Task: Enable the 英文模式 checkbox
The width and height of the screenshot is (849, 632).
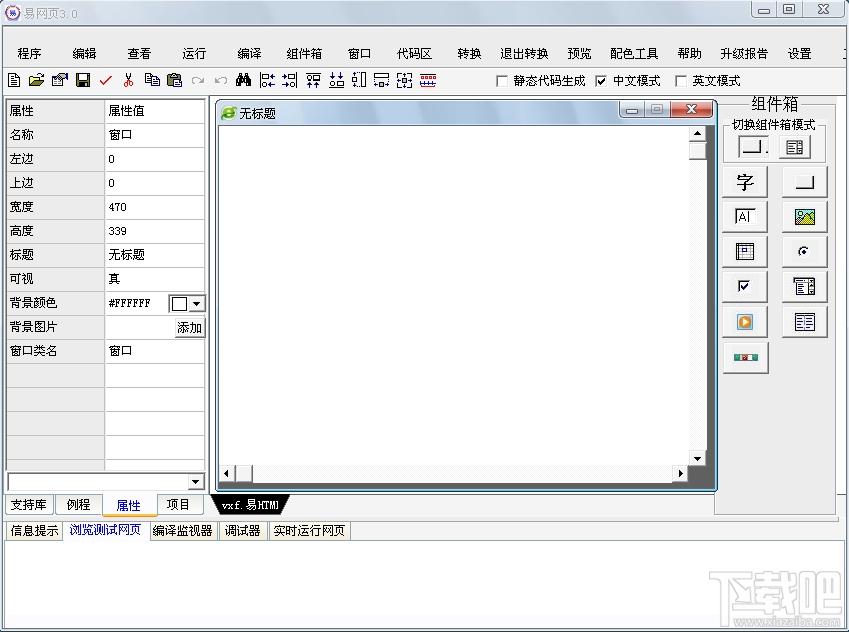Action: 681,81
